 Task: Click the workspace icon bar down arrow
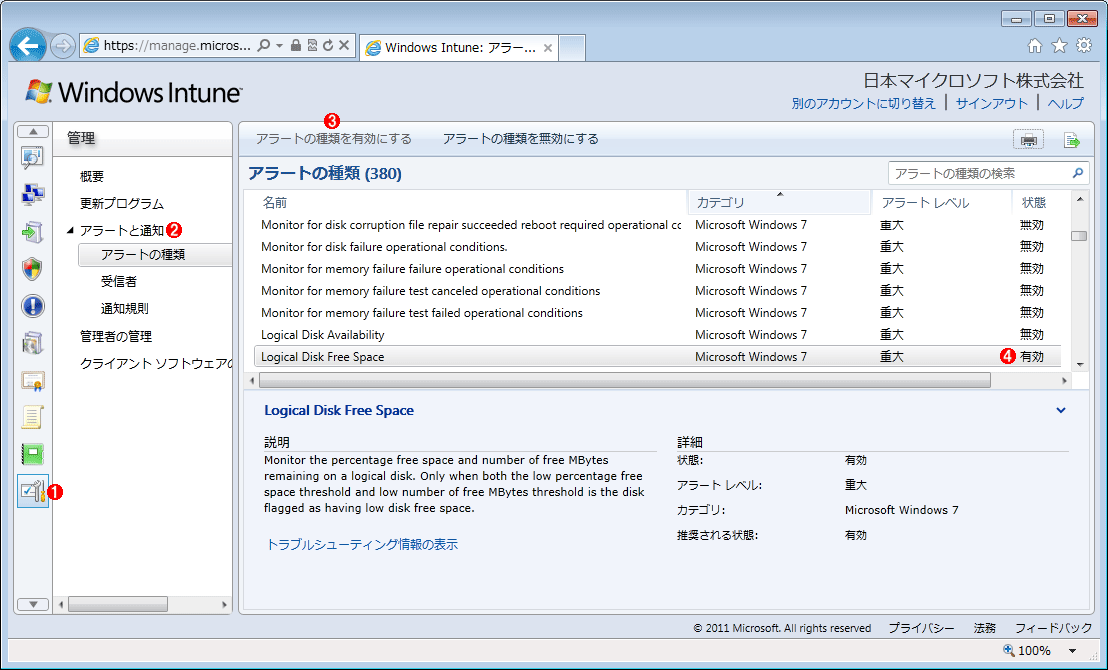coord(33,604)
